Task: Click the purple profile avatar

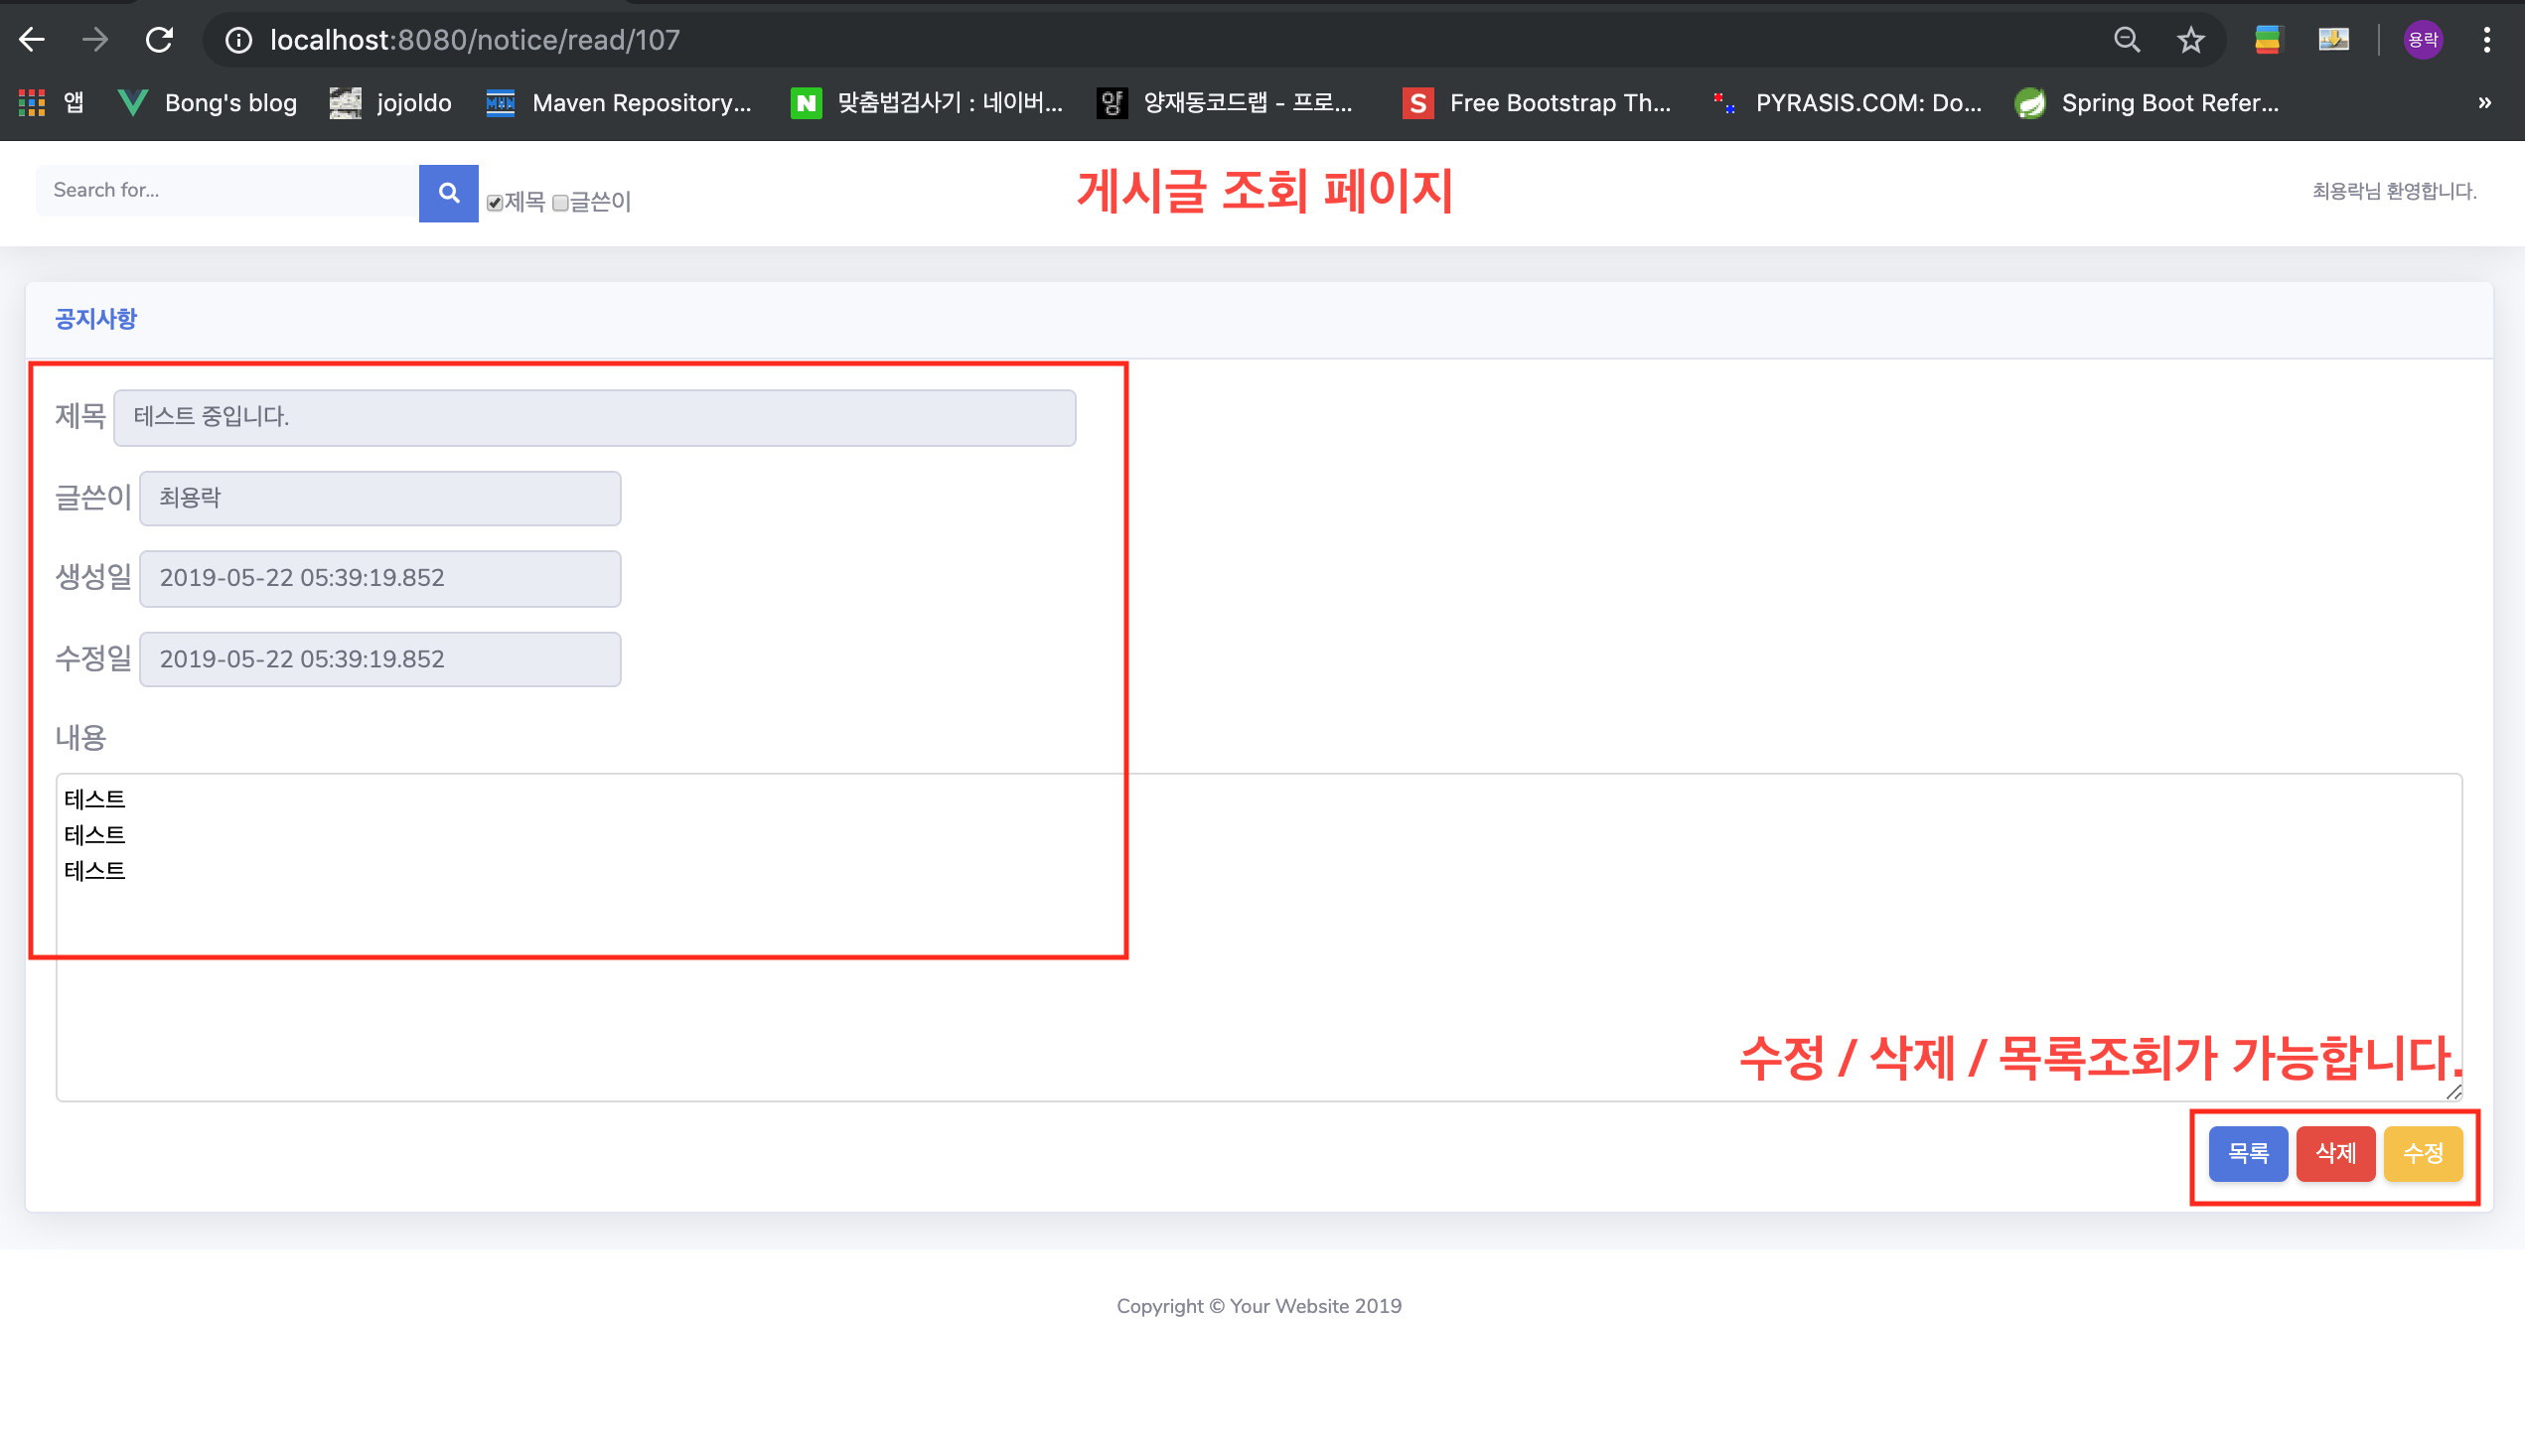Action: click(x=2422, y=40)
